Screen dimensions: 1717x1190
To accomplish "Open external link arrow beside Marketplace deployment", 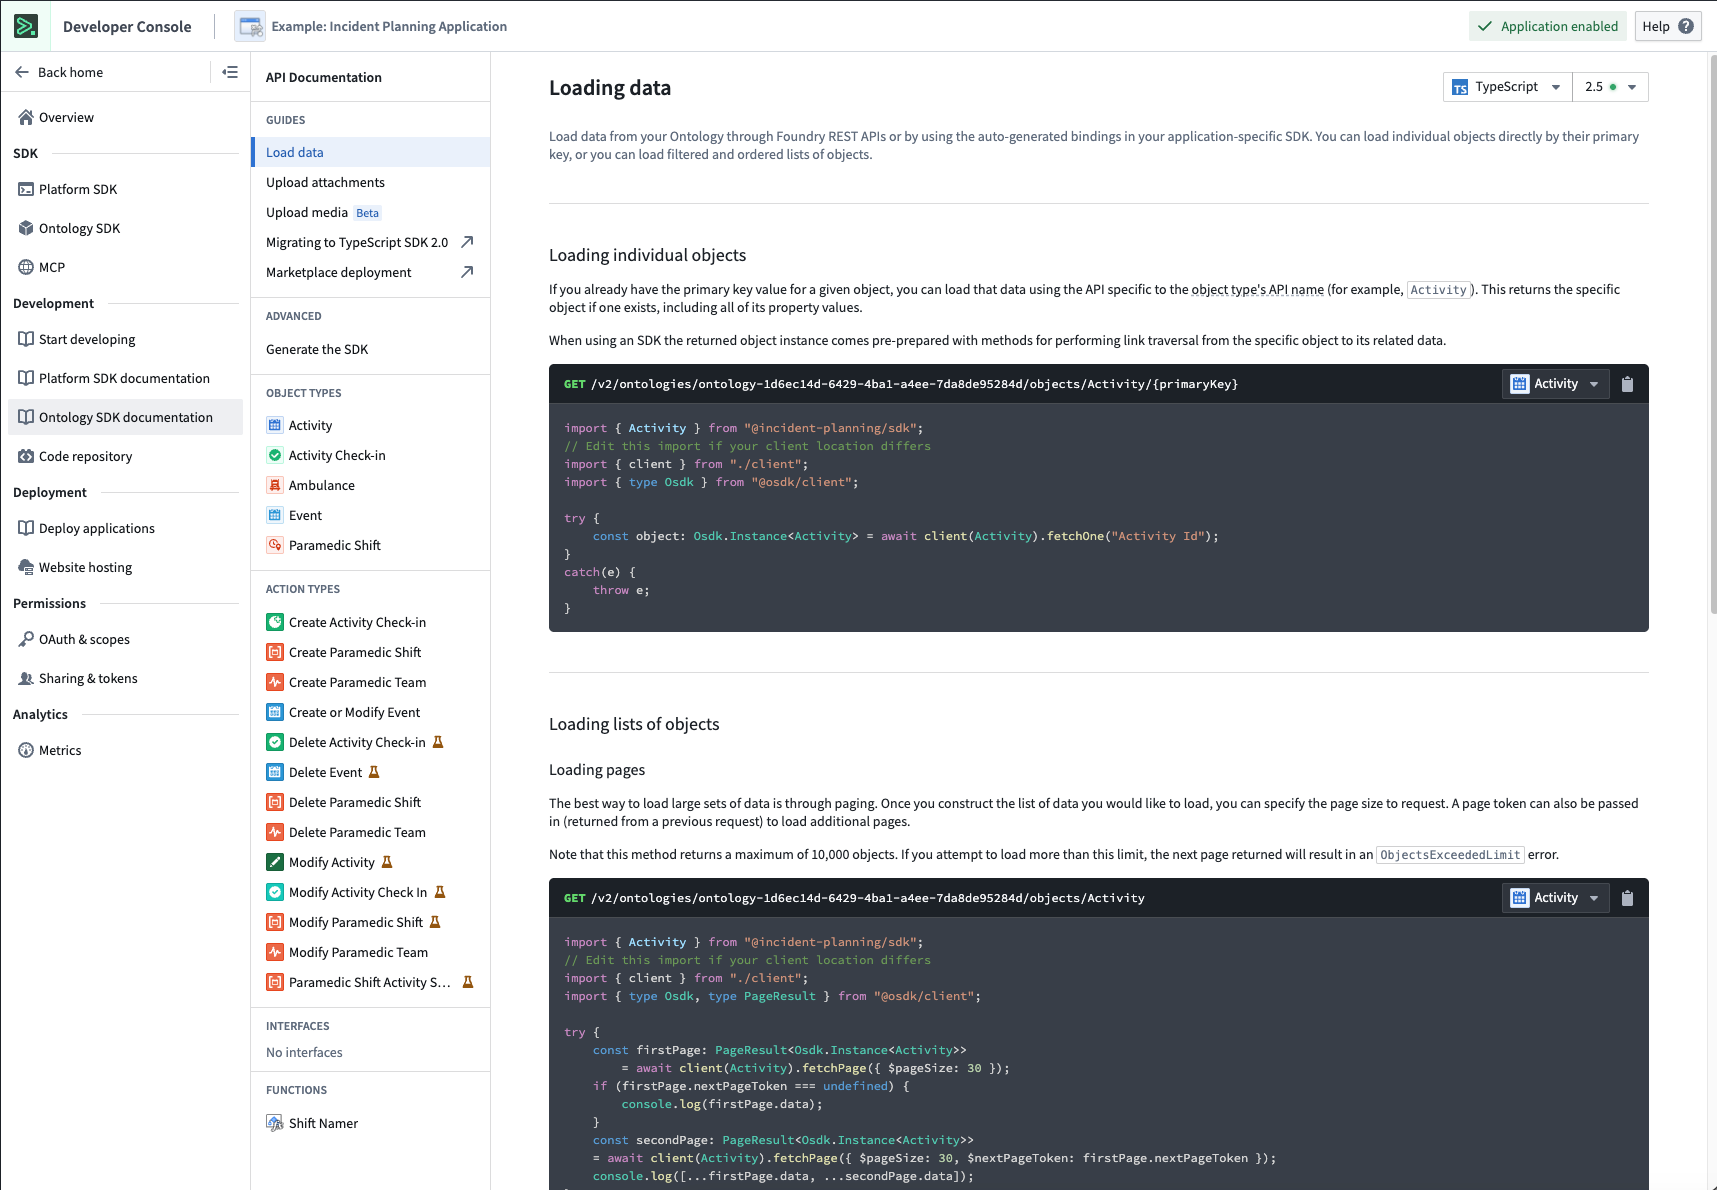I will point(467,272).
